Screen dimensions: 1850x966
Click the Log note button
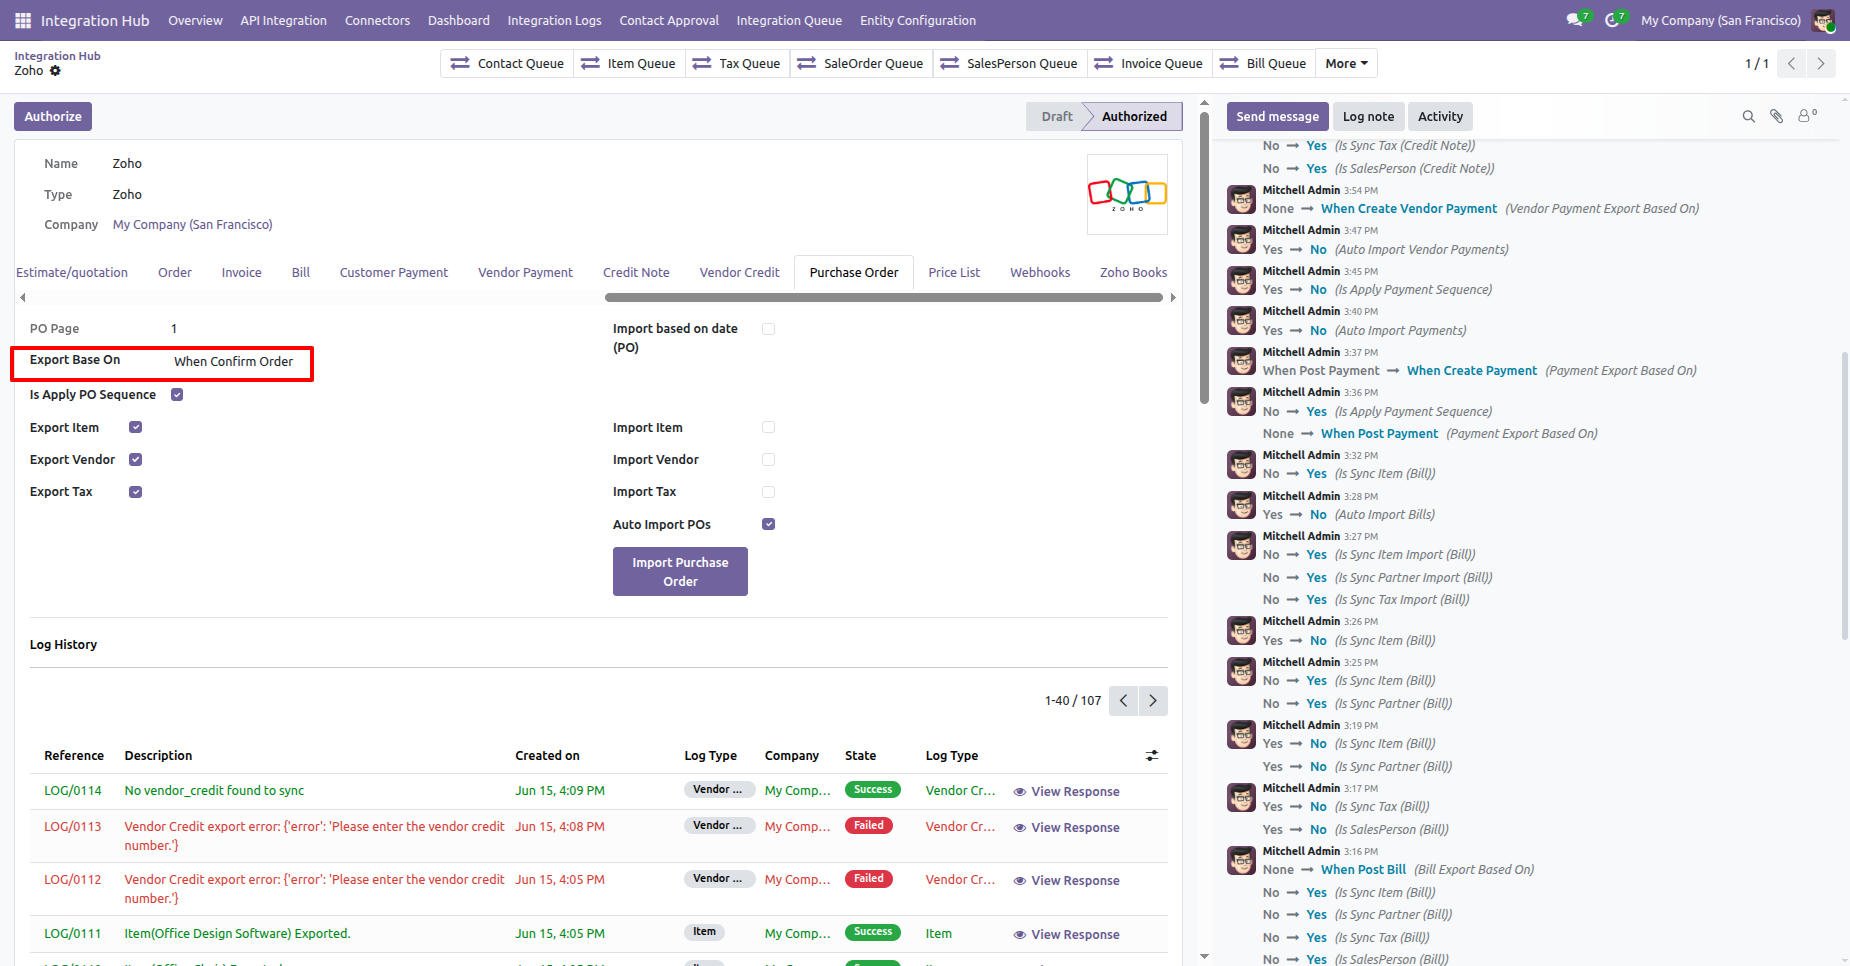click(1368, 117)
